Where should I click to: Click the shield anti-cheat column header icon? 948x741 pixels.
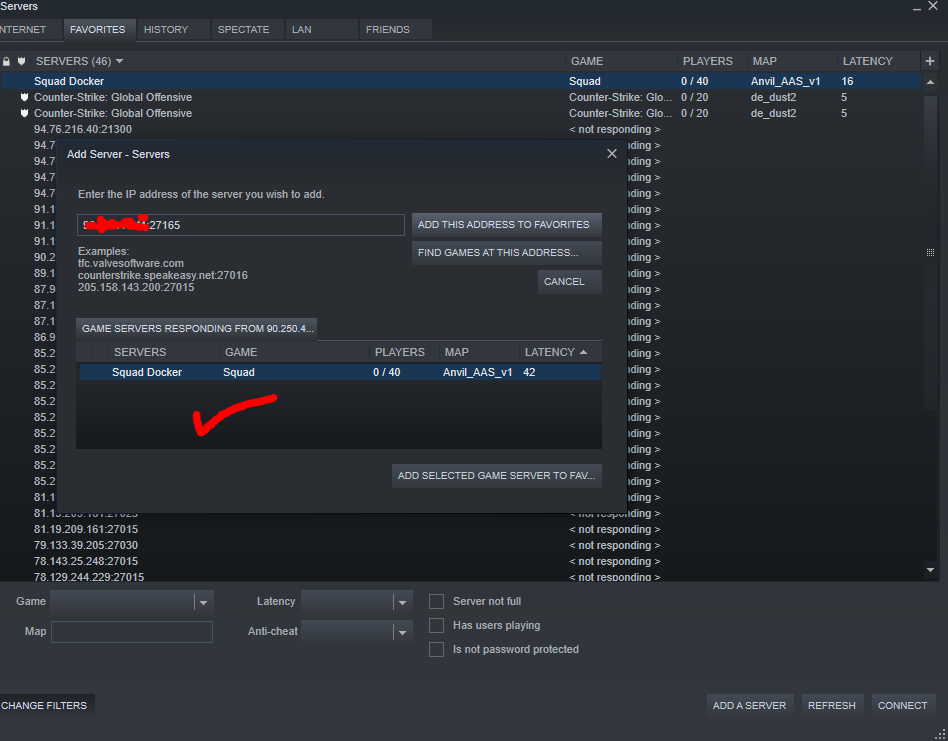pyautogui.click(x=21, y=61)
